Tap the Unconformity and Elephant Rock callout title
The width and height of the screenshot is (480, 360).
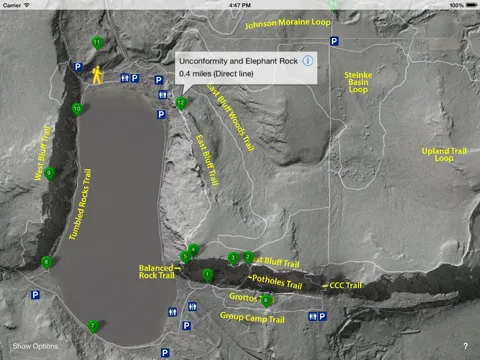238,61
